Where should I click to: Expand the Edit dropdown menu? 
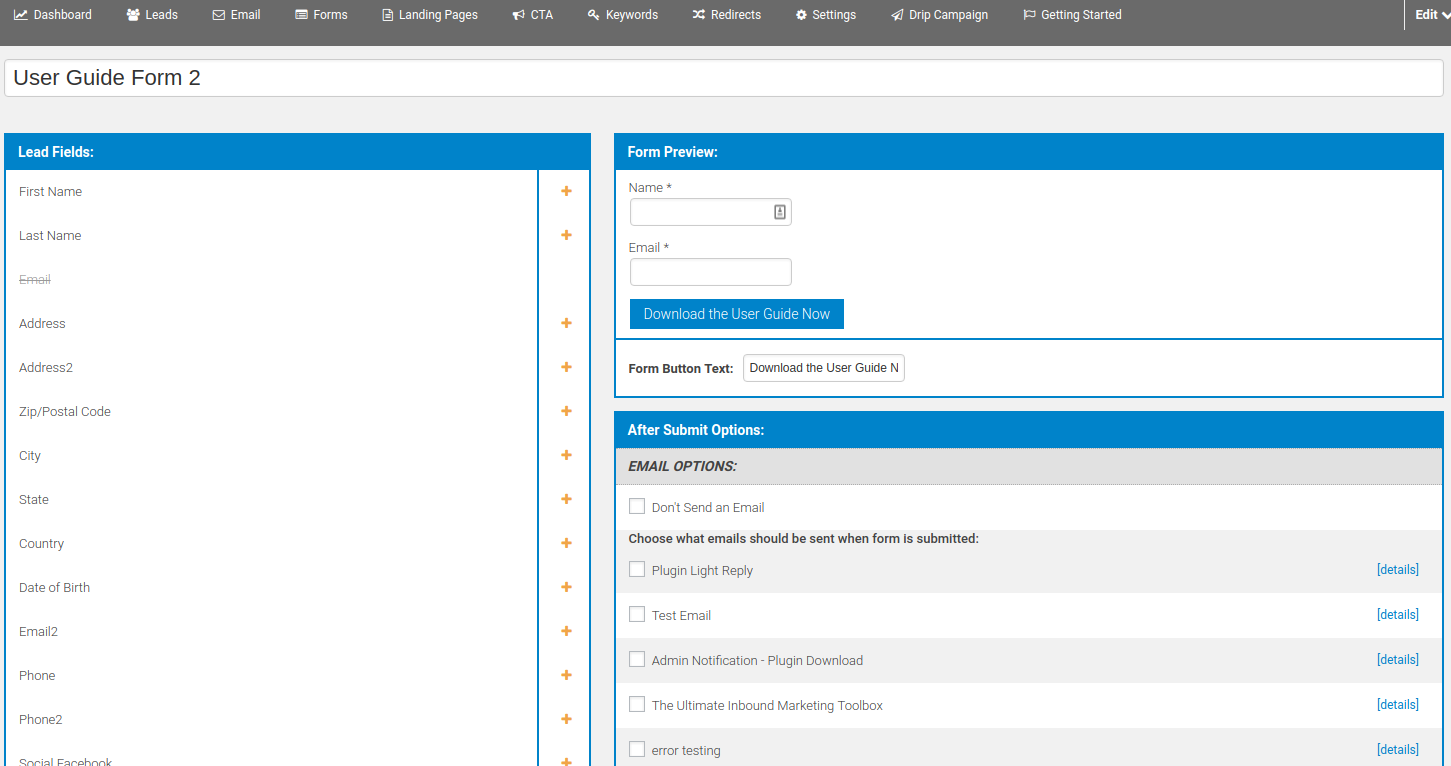(x=1431, y=15)
